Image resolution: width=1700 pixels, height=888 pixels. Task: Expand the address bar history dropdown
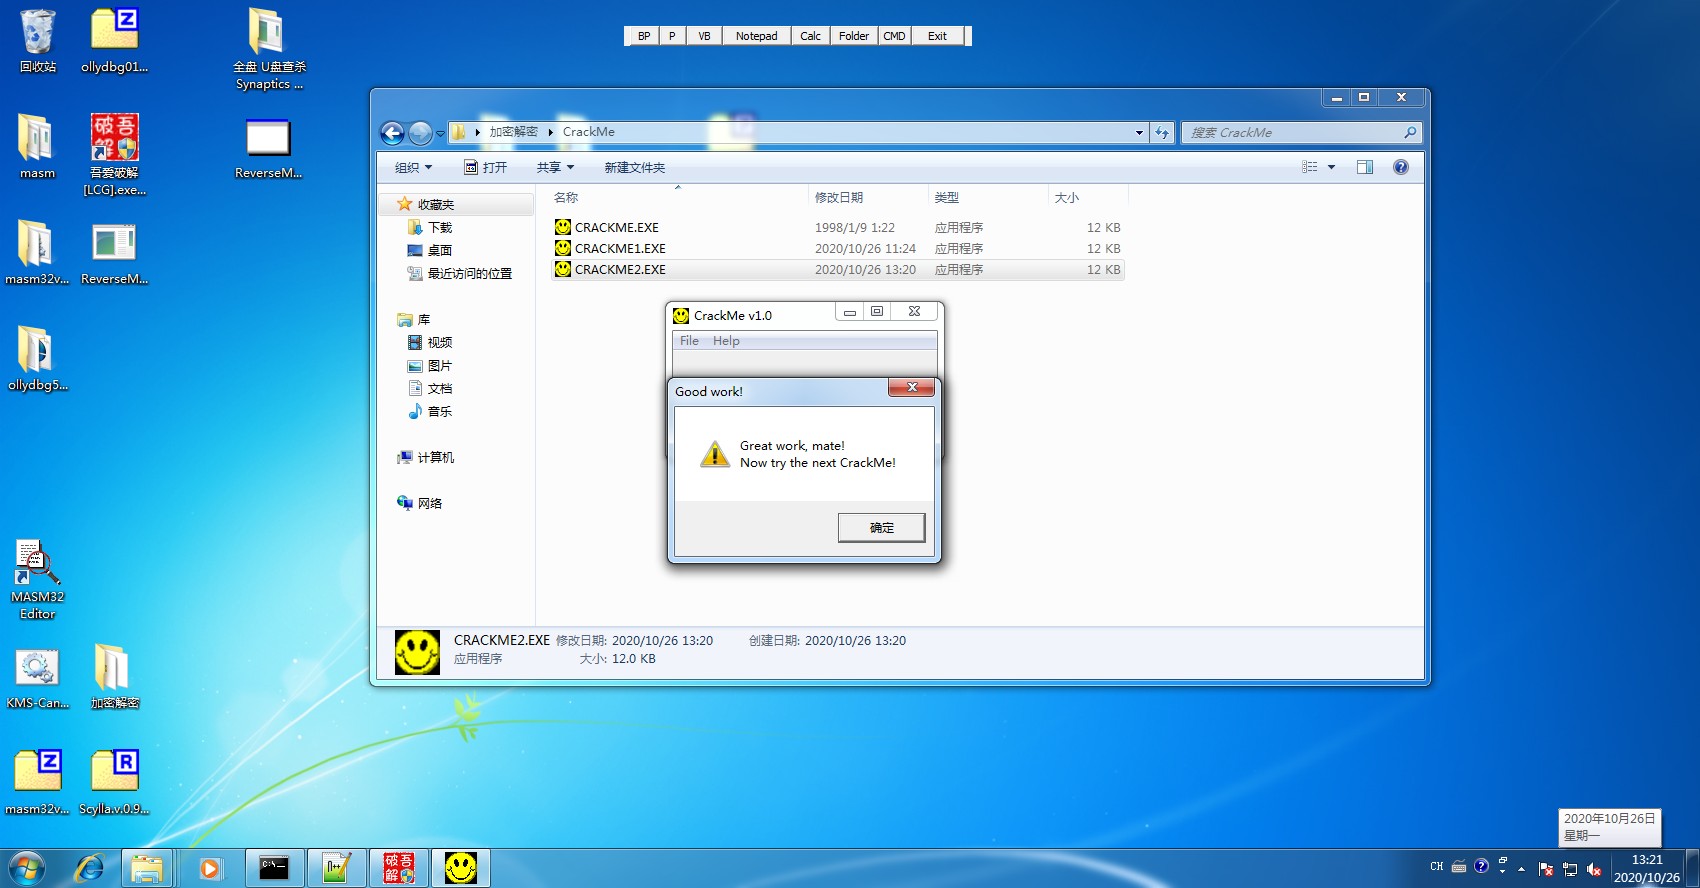1139,132
